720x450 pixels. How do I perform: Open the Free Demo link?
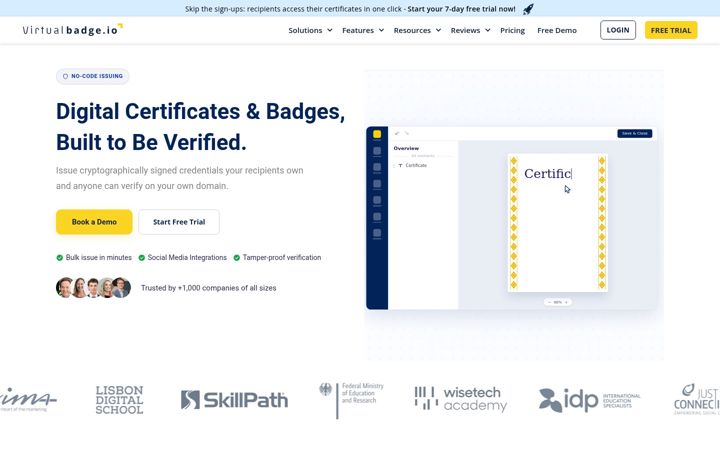(x=557, y=30)
